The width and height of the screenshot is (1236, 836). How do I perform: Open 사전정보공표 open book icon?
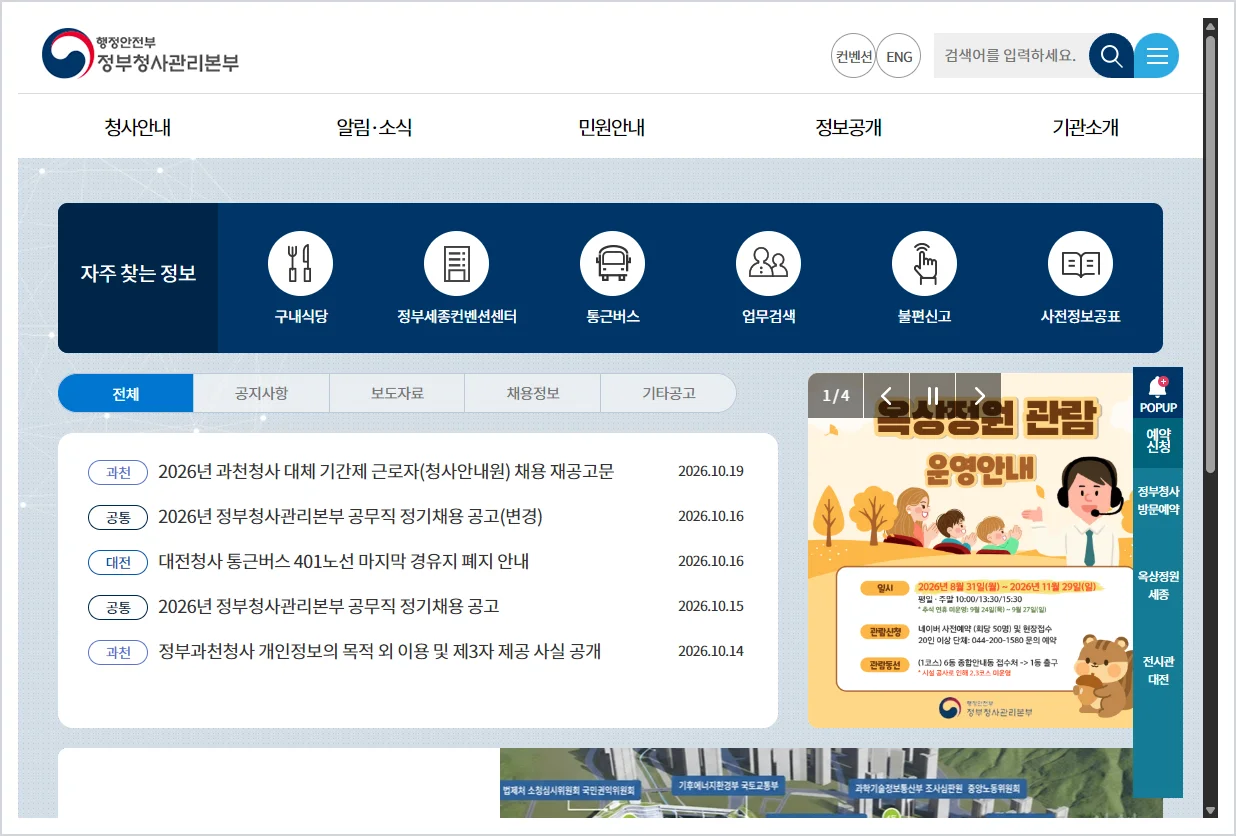click(x=1080, y=264)
